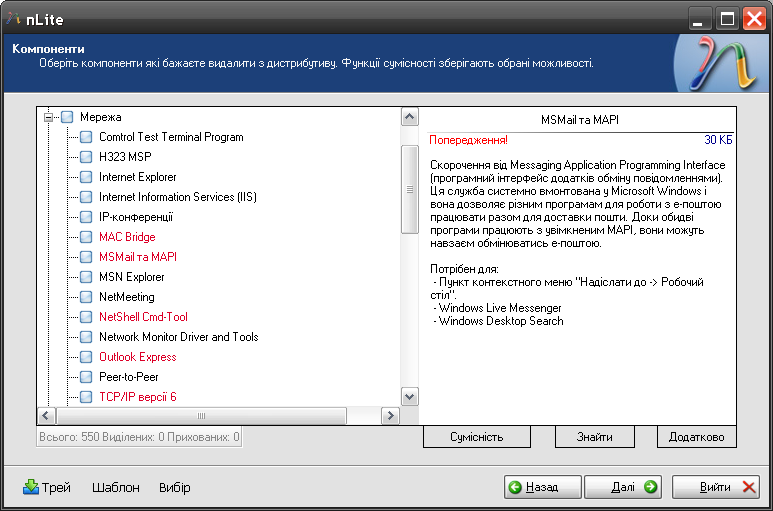Click the green back arrow icon on Назад
Image resolution: width=773 pixels, height=511 pixels.
[x=515, y=487]
